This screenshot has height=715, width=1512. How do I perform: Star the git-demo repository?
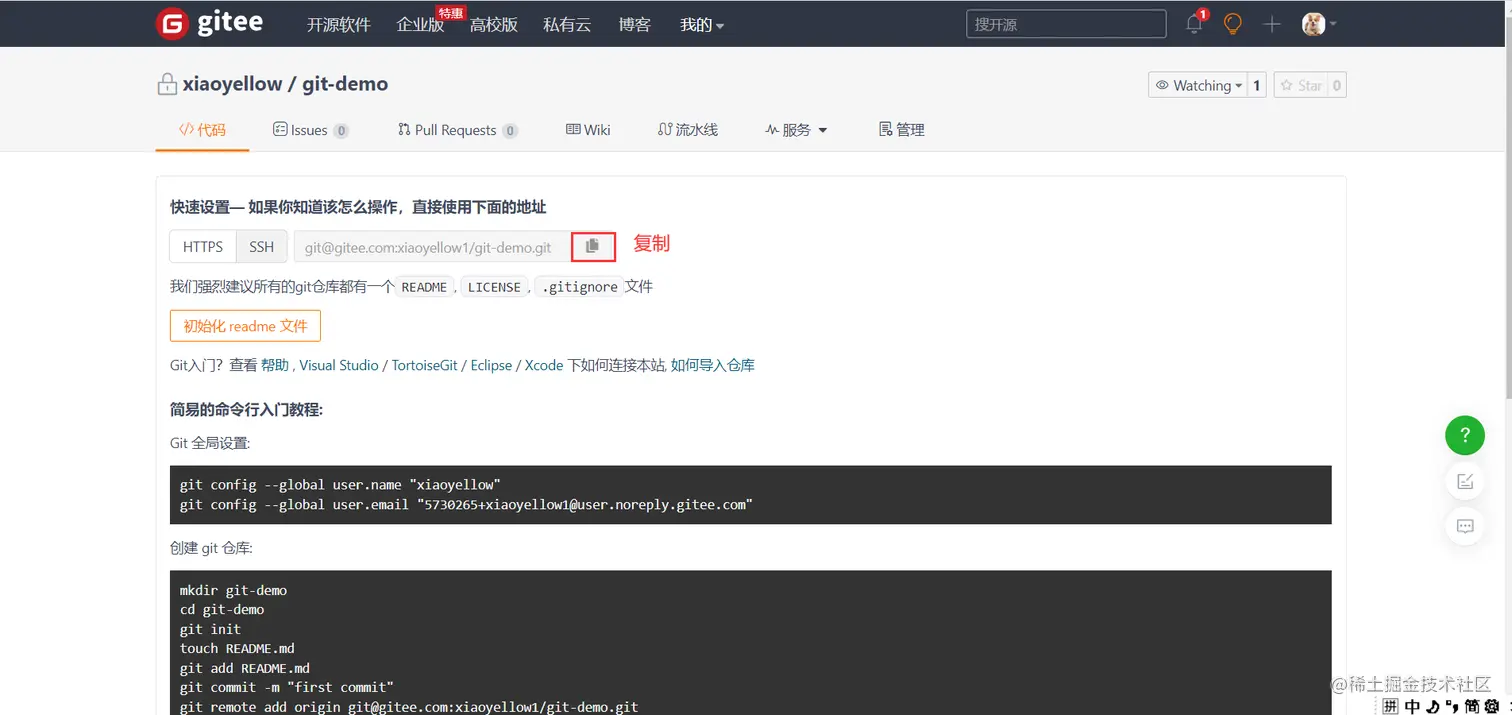click(x=1300, y=85)
